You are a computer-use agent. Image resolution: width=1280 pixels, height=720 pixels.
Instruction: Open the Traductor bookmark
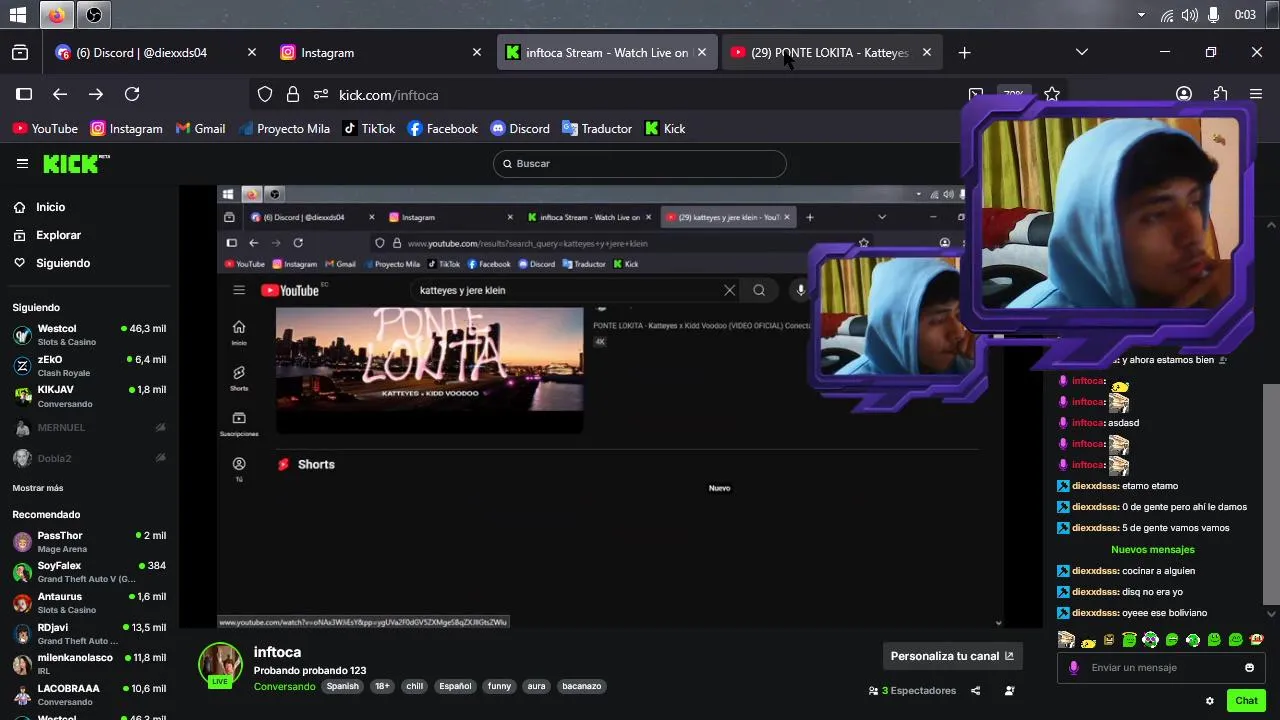597,128
